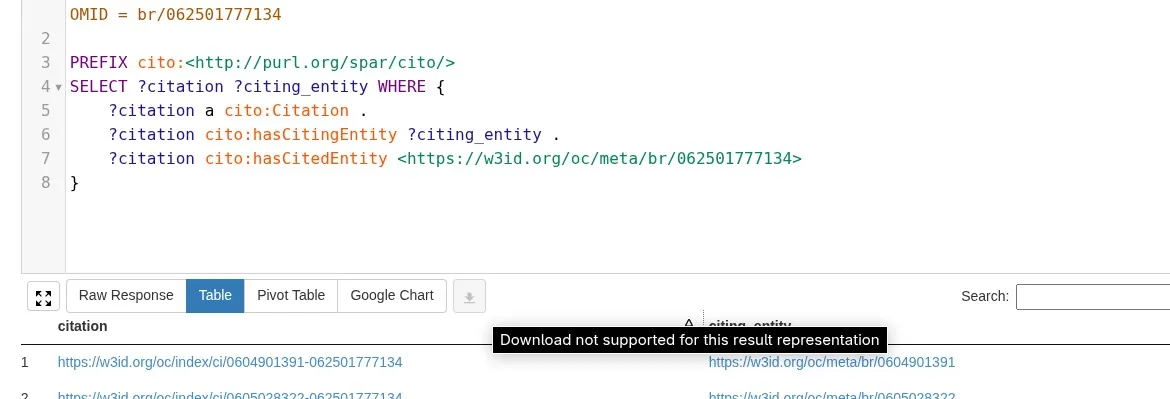Toggle the citation column sort arrow

point(689,324)
